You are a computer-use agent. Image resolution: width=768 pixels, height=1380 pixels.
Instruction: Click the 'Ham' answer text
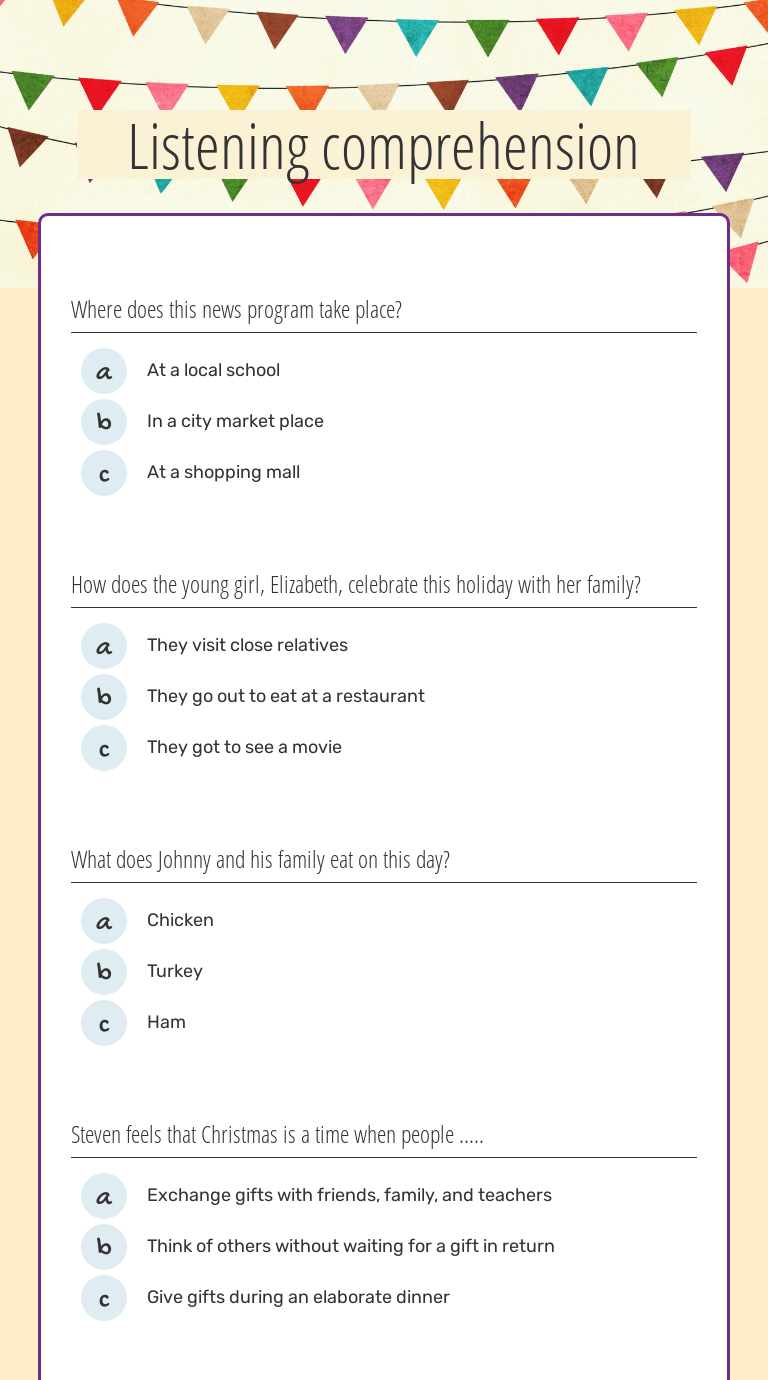[x=166, y=1022]
